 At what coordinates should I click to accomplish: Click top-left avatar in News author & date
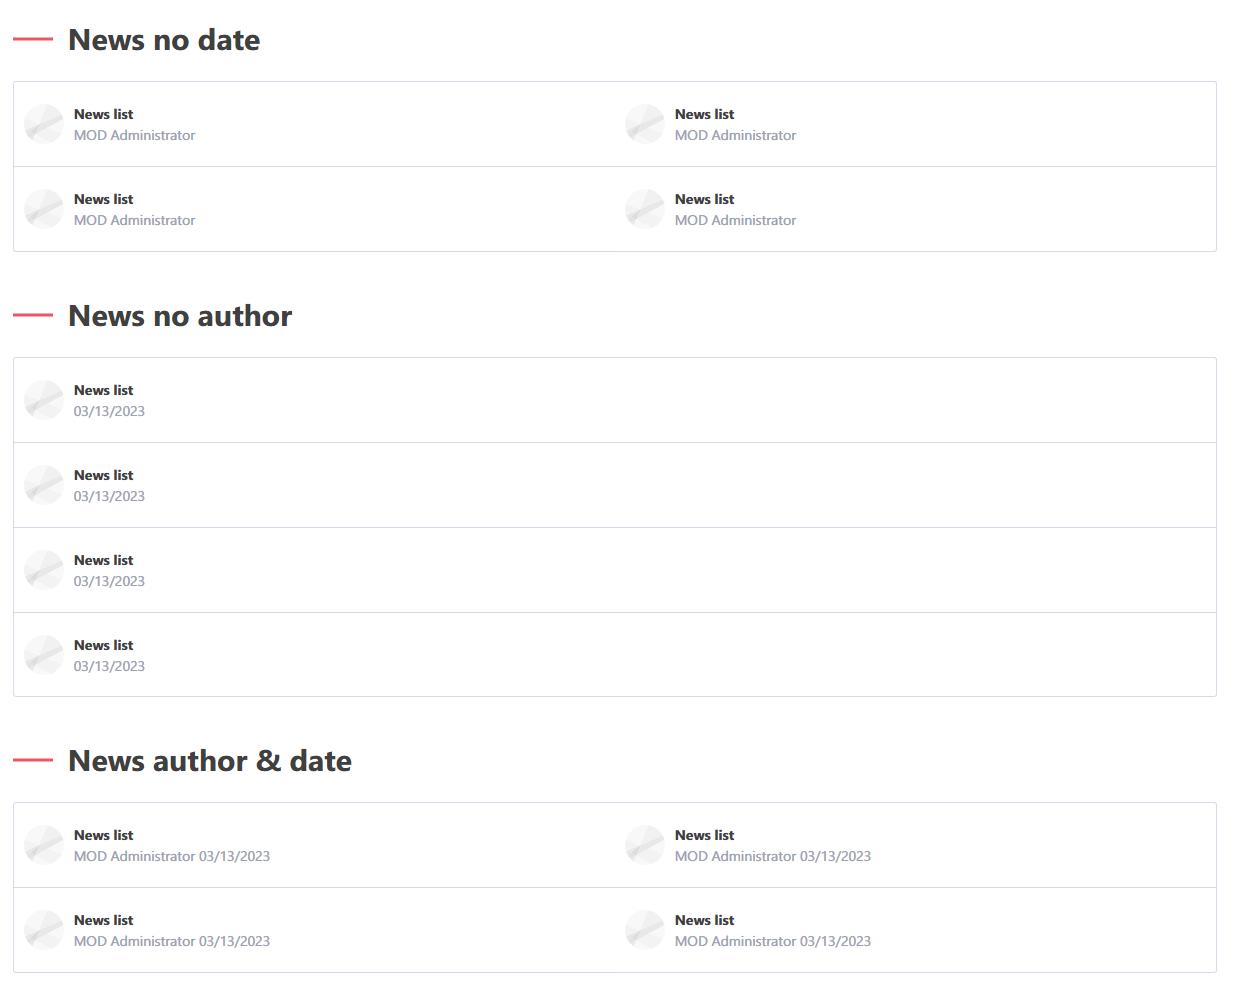[x=44, y=845]
